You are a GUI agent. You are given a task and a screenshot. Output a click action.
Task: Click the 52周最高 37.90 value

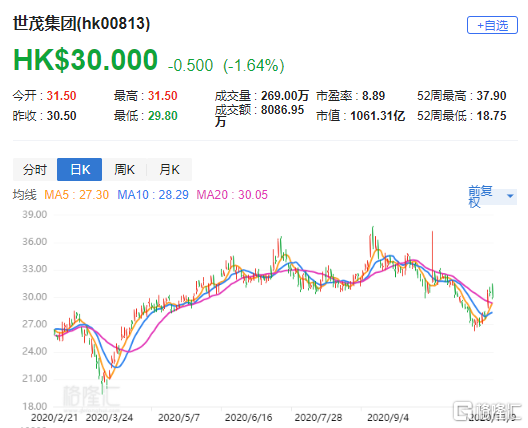pos(462,96)
